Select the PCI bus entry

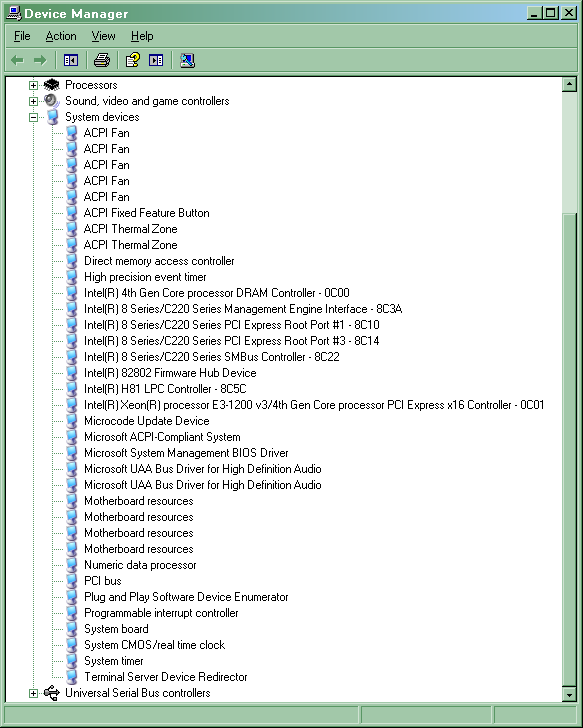103,581
